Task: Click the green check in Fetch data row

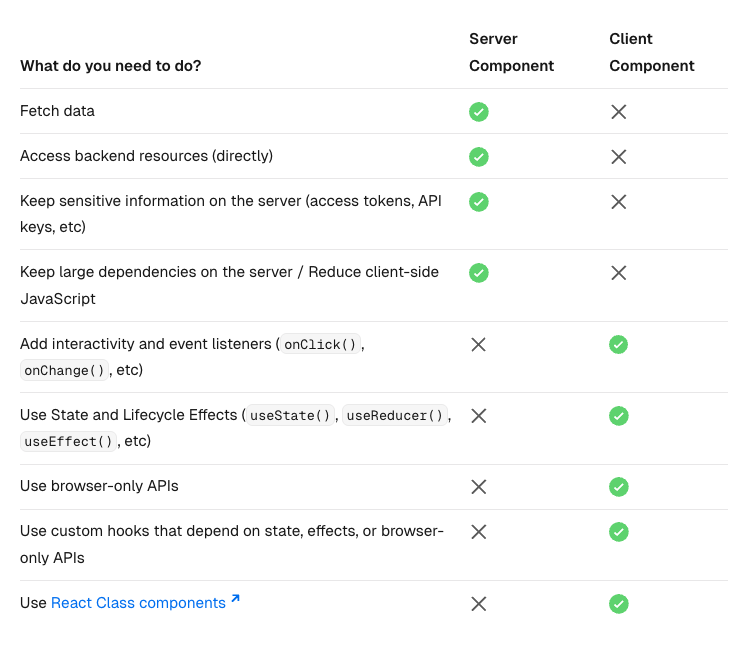Action: (x=478, y=112)
